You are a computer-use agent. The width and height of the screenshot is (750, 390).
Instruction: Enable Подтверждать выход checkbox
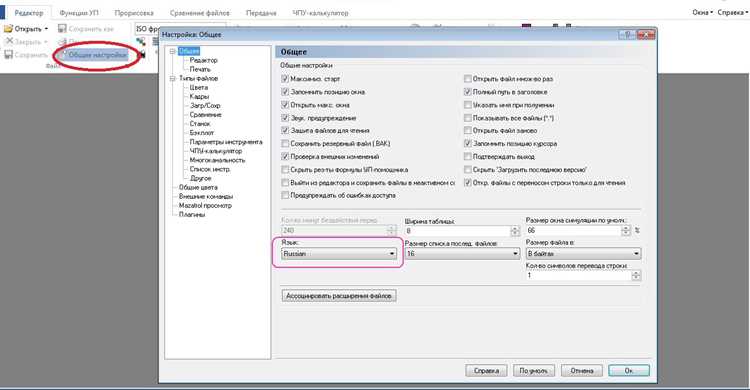pyautogui.click(x=468, y=156)
